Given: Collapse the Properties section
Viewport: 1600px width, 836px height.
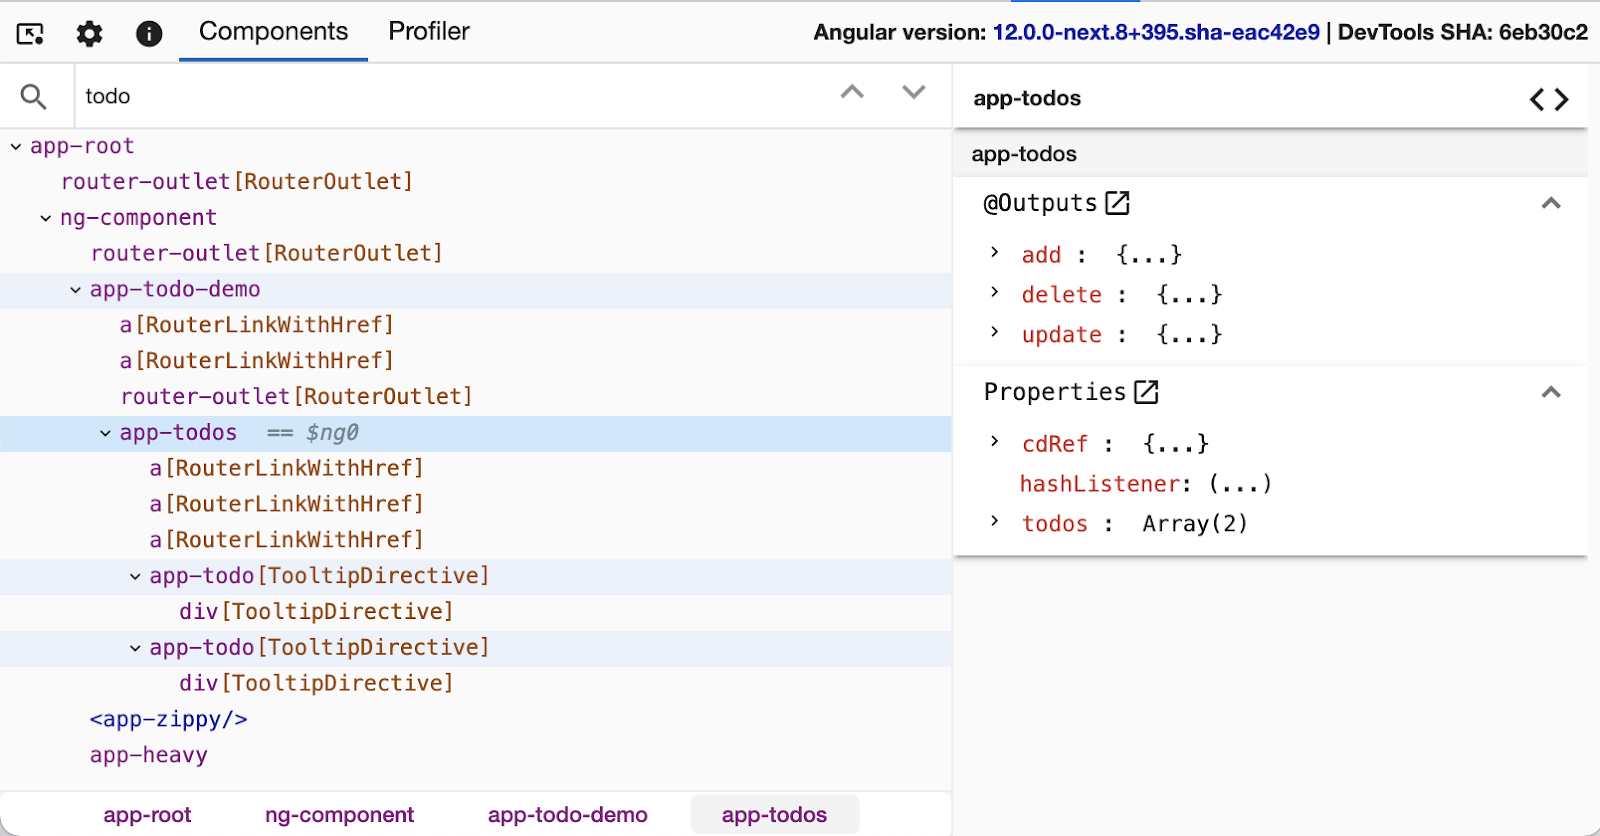Looking at the screenshot, I should (x=1551, y=392).
